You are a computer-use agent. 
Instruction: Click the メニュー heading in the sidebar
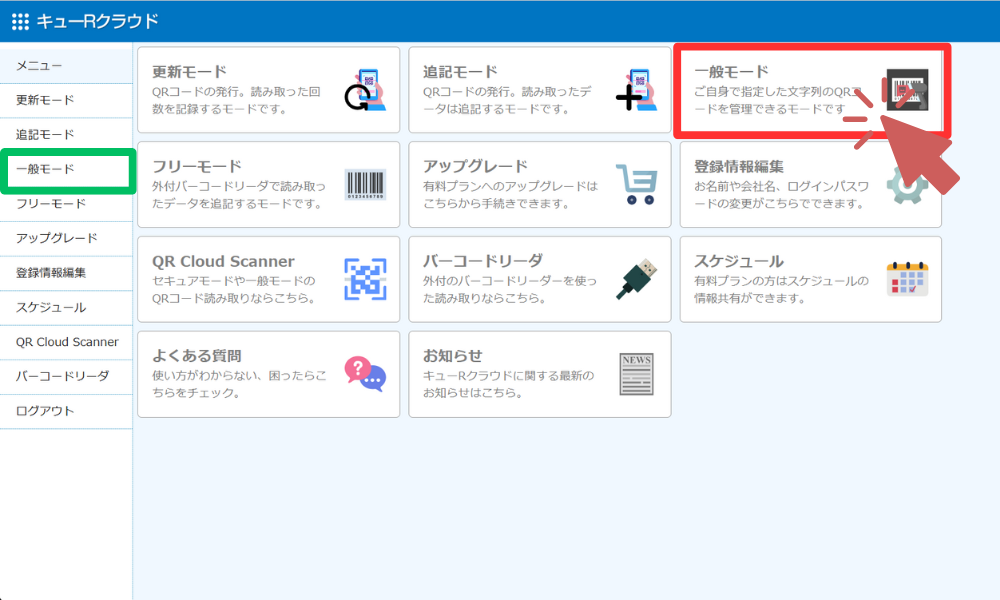point(39,66)
